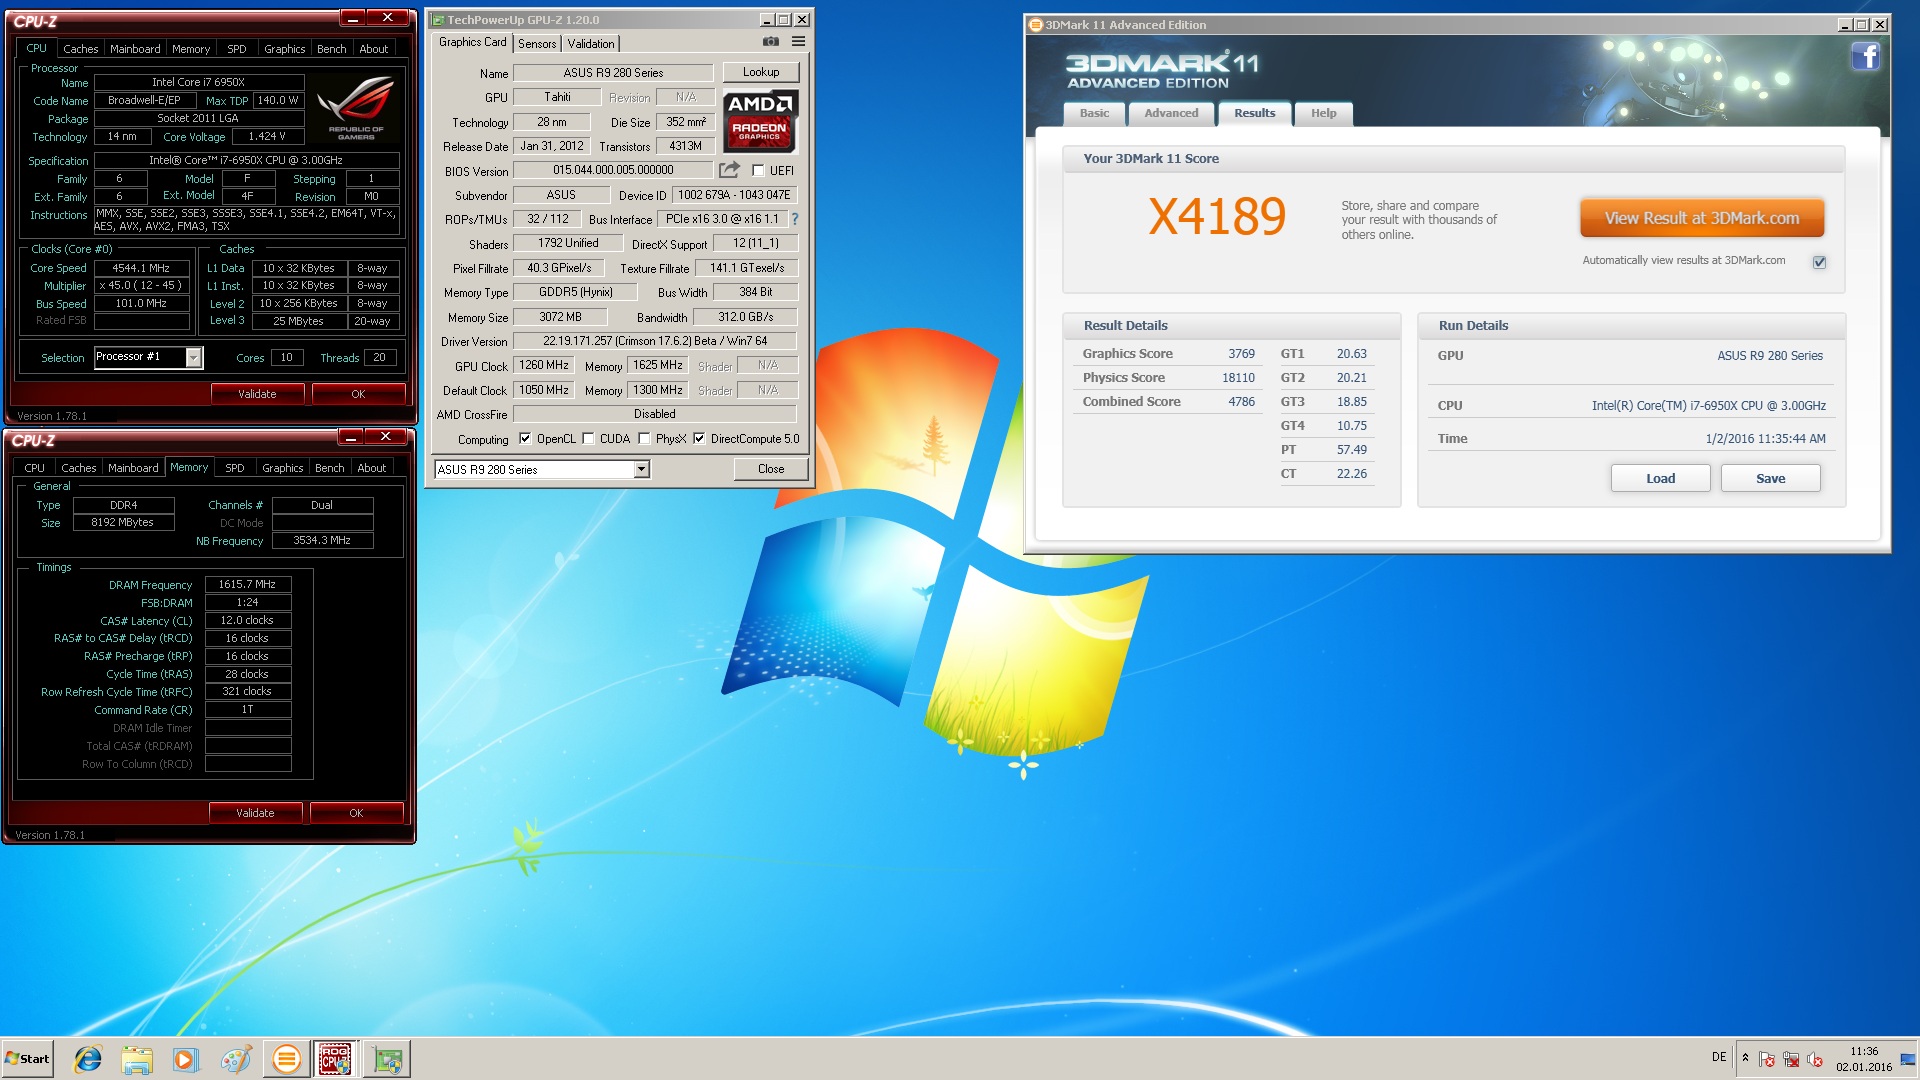
Task: Open Bench tab in top CPU-Z
Action: click(332, 49)
